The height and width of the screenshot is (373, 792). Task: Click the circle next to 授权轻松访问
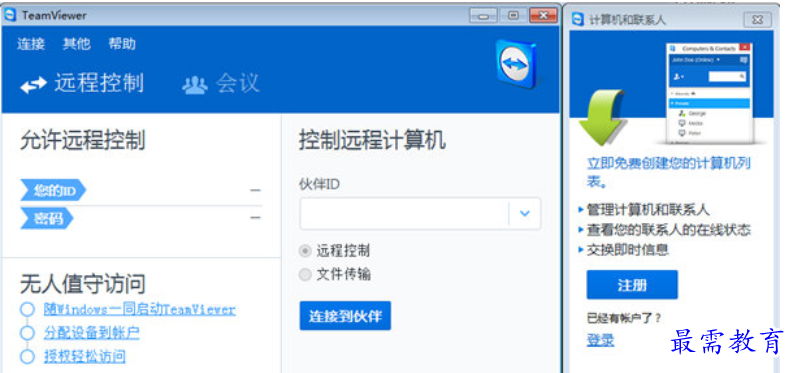pos(27,356)
